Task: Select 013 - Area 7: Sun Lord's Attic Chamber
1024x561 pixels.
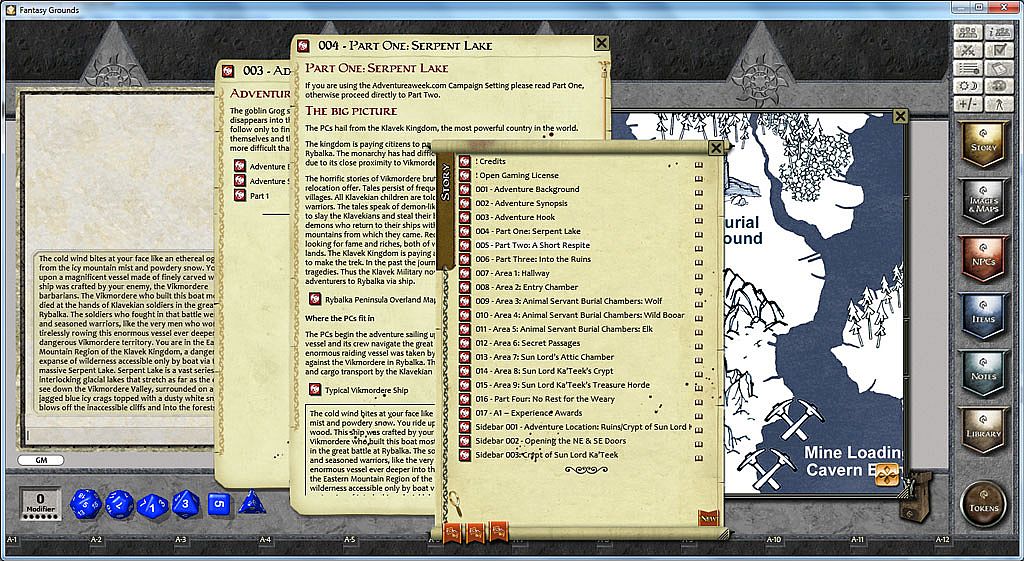Action: pyautogui.click(x=545, y=357)
